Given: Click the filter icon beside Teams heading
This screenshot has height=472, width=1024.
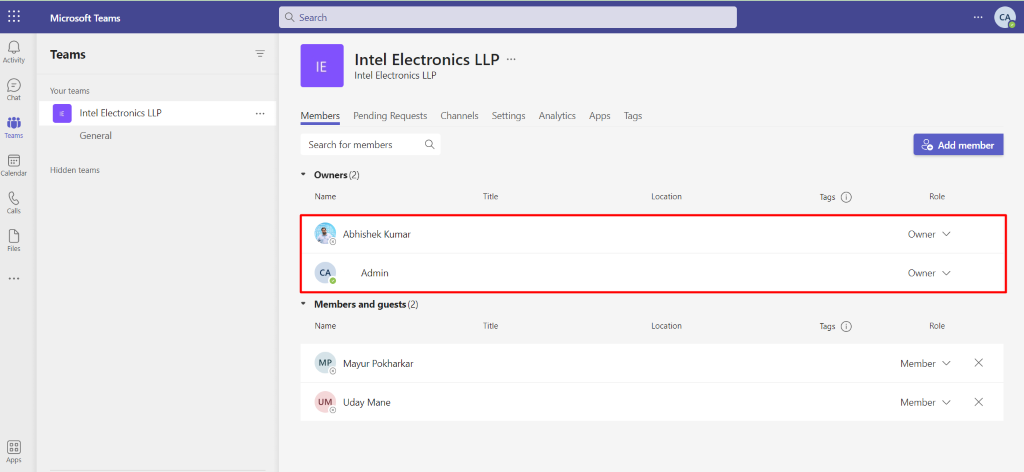Looking at the screenshot, I should [x=261, y=54].
